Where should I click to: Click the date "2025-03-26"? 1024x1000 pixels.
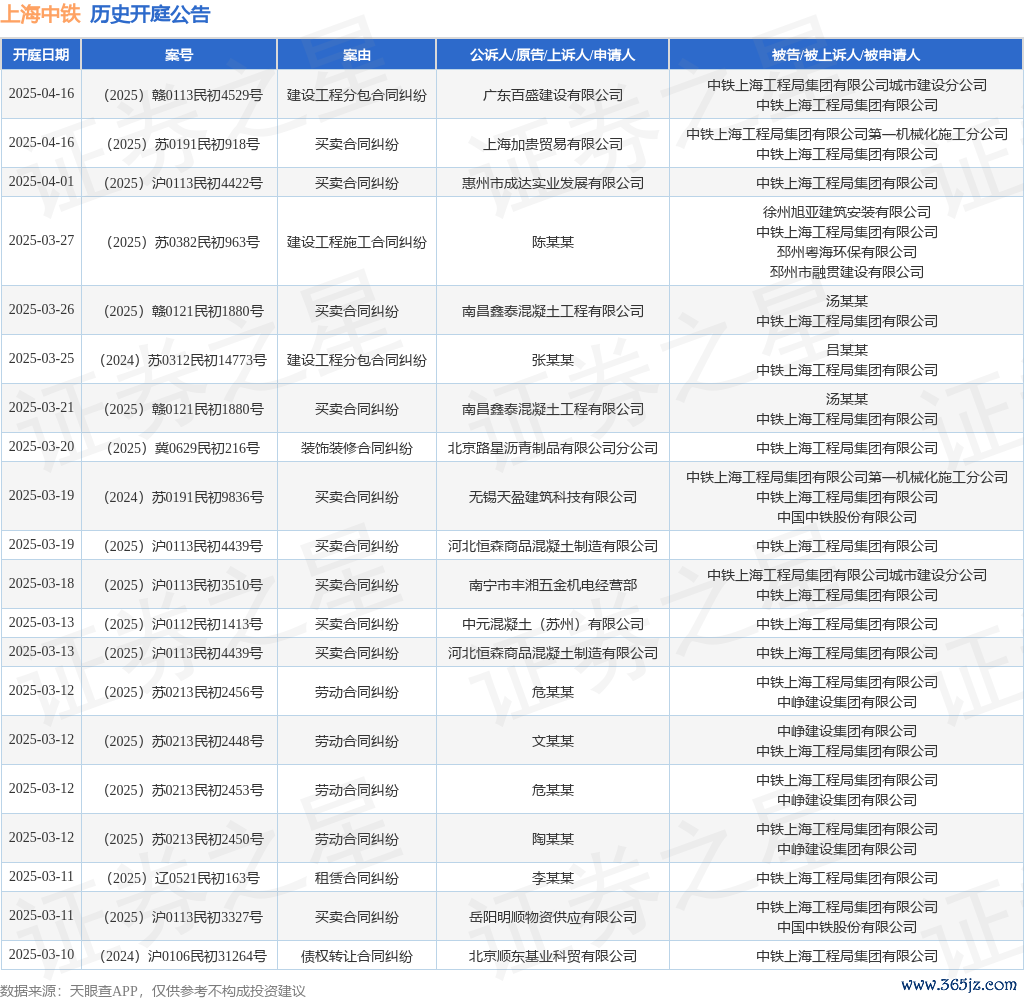(41, 310)
